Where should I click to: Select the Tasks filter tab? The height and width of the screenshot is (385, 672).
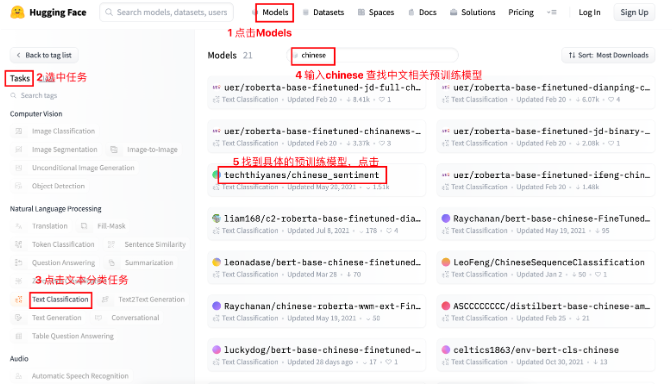pyautogui.click(x=20, y=78)
